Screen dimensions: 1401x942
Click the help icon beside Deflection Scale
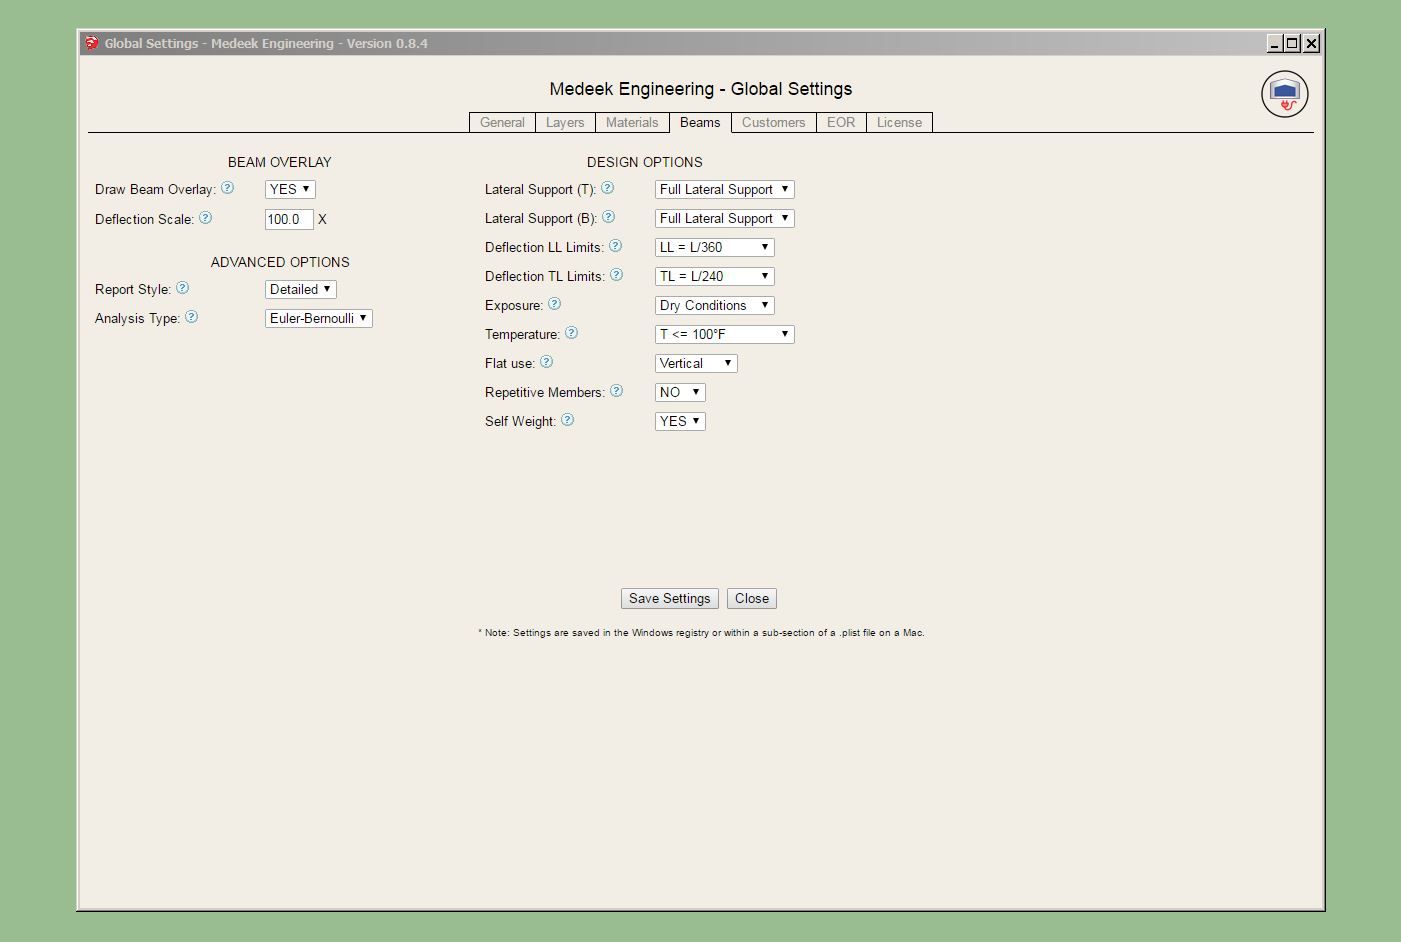(x=205, y=218)
